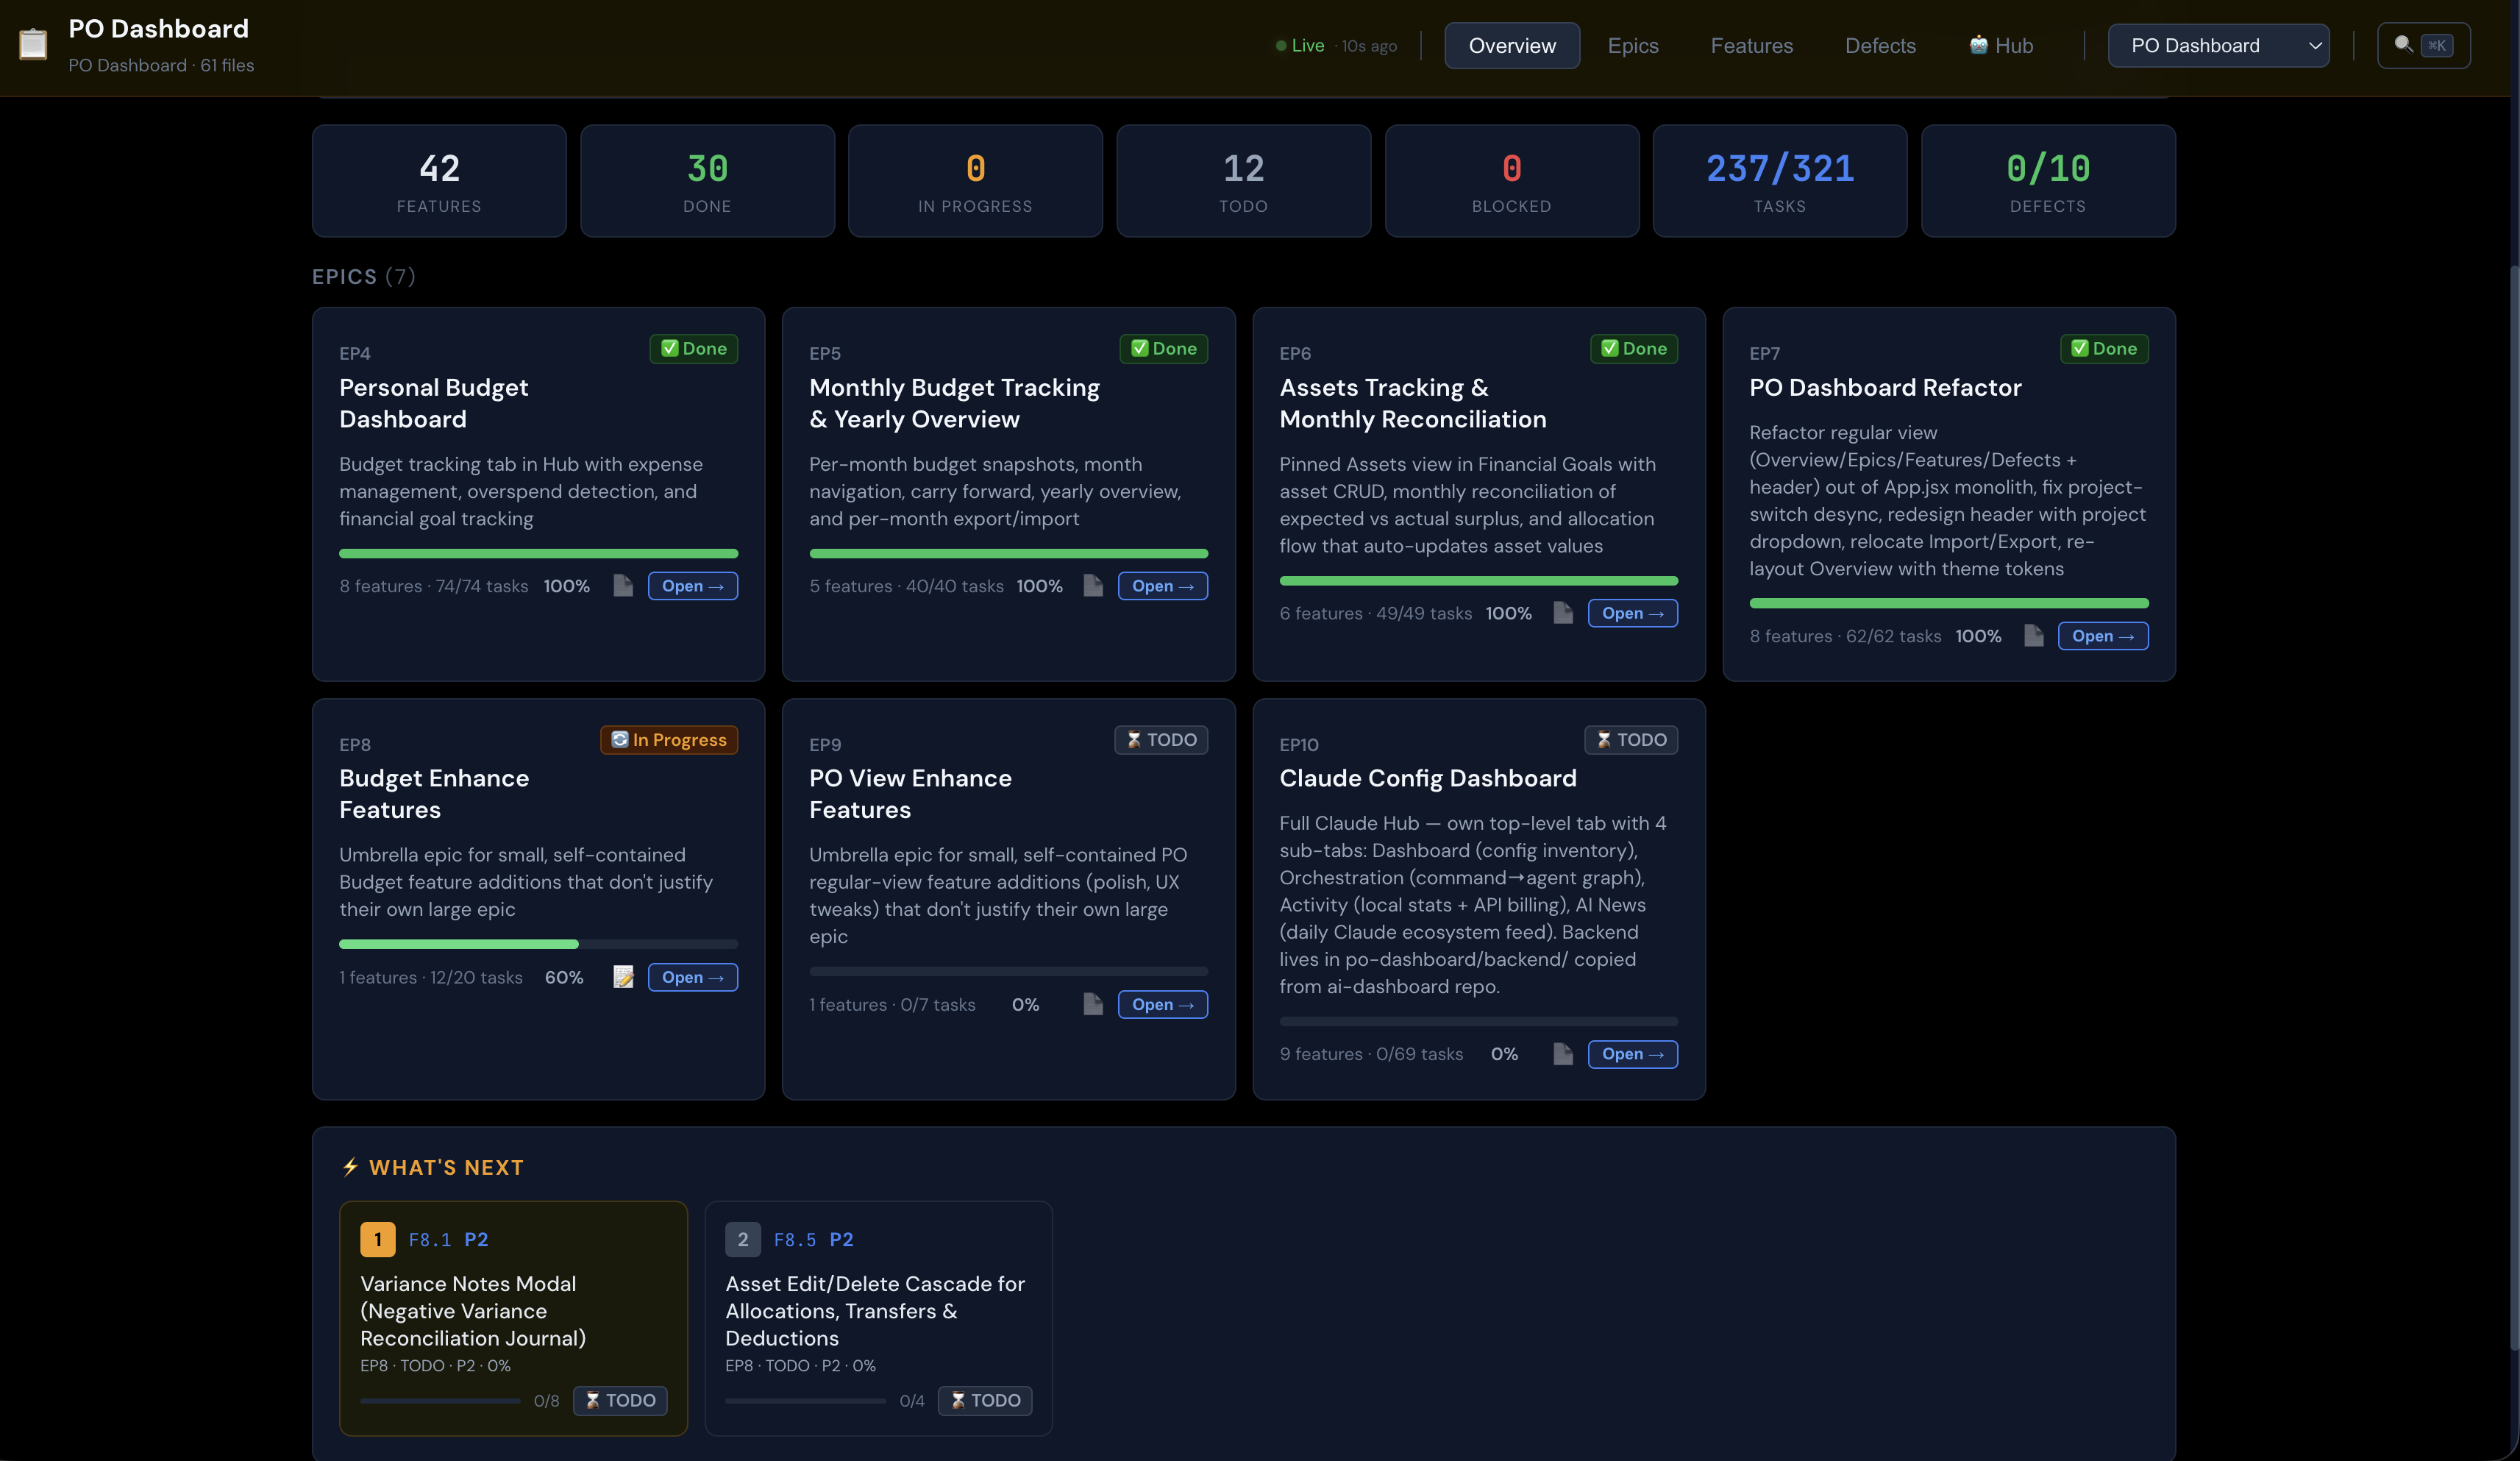
Task: Open the search magnifier button
Action: click(2423, 45)
